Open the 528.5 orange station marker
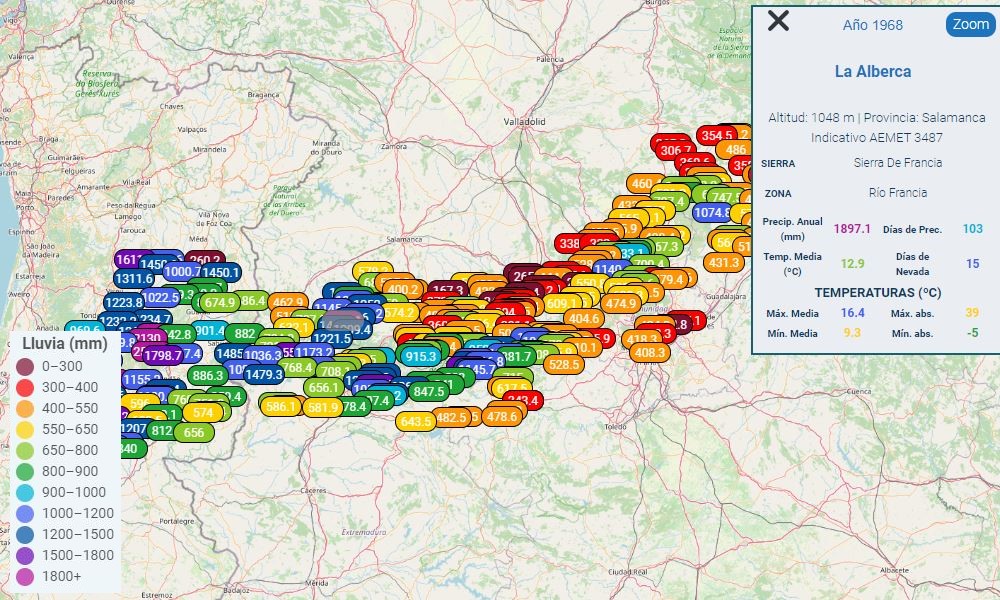The image size is (1000, 600). click(564, 365)
